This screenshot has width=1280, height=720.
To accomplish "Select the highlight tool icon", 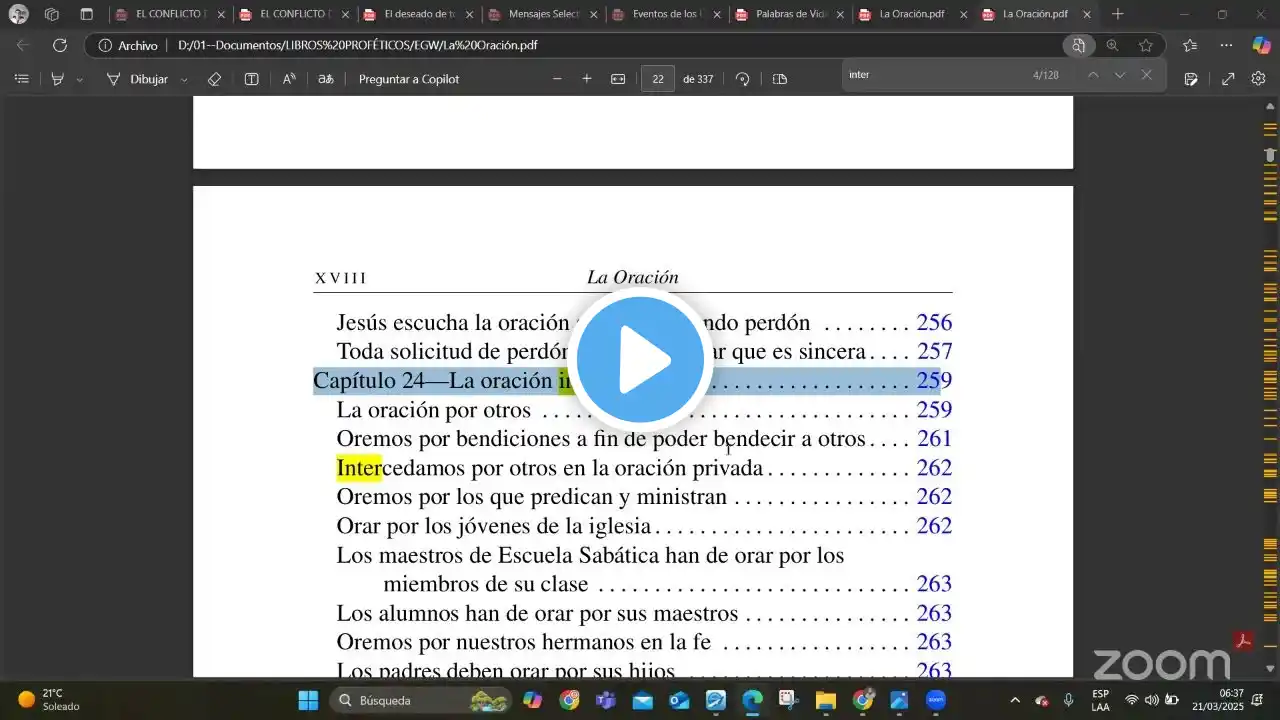I will click(x=58, y=79).
